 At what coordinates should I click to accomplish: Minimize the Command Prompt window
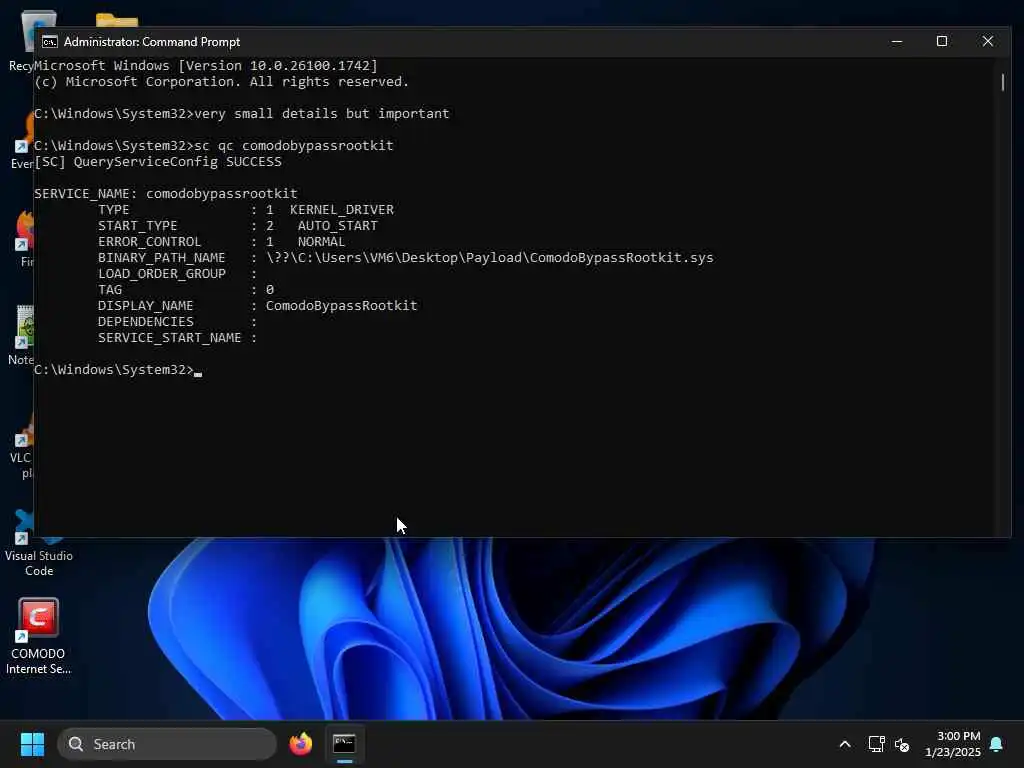(897, 41)
